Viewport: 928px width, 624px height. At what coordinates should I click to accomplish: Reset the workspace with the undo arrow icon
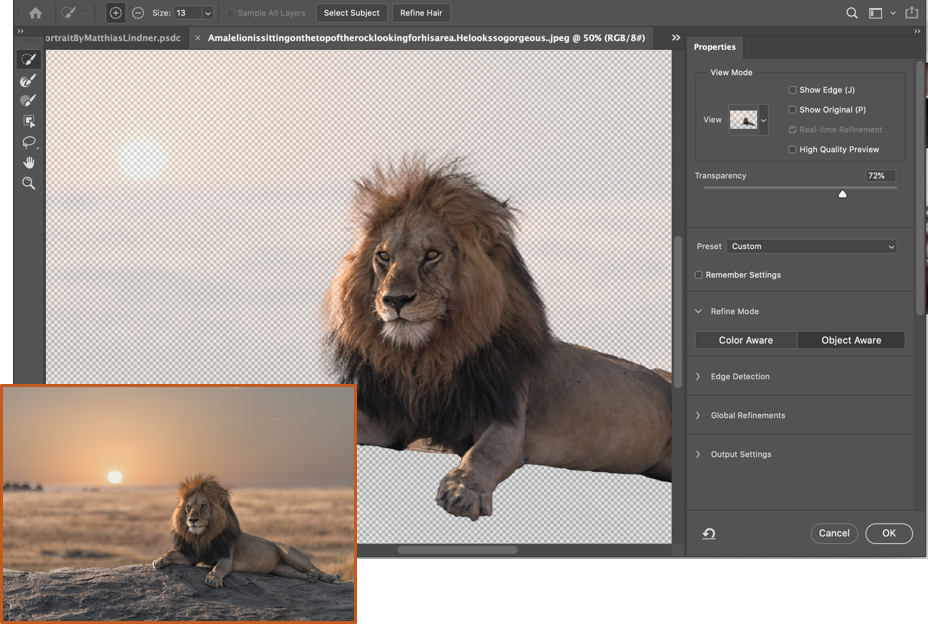pos(709,534)
